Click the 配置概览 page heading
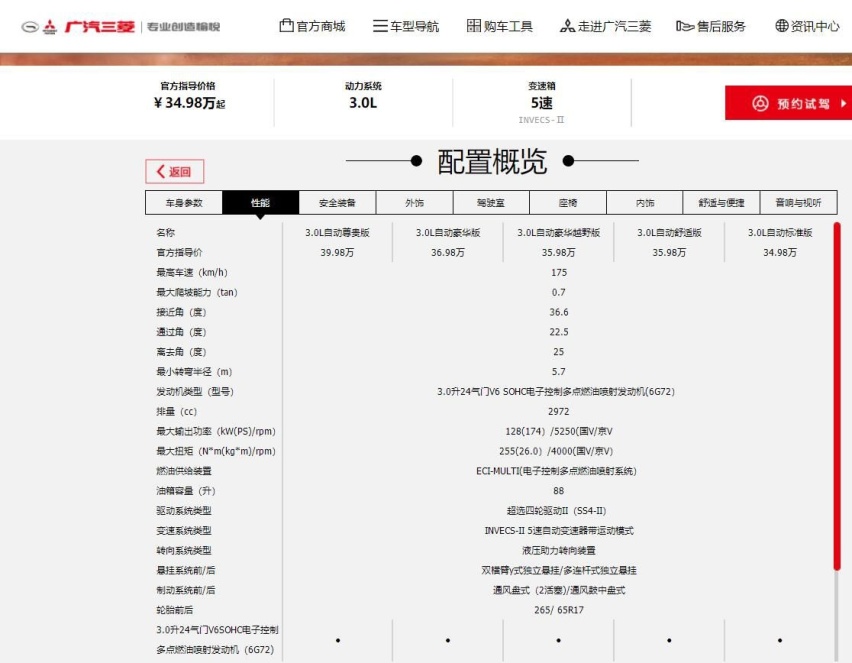852x663 pixels. 492,161
